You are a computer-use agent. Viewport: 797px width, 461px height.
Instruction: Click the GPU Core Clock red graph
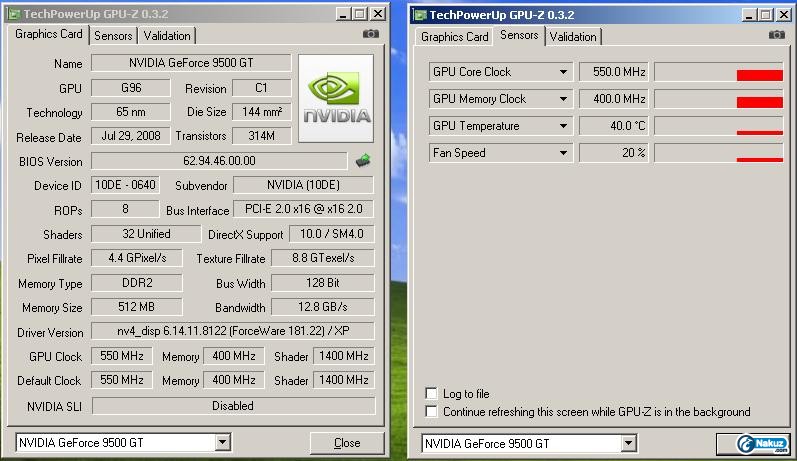point(759,75)
